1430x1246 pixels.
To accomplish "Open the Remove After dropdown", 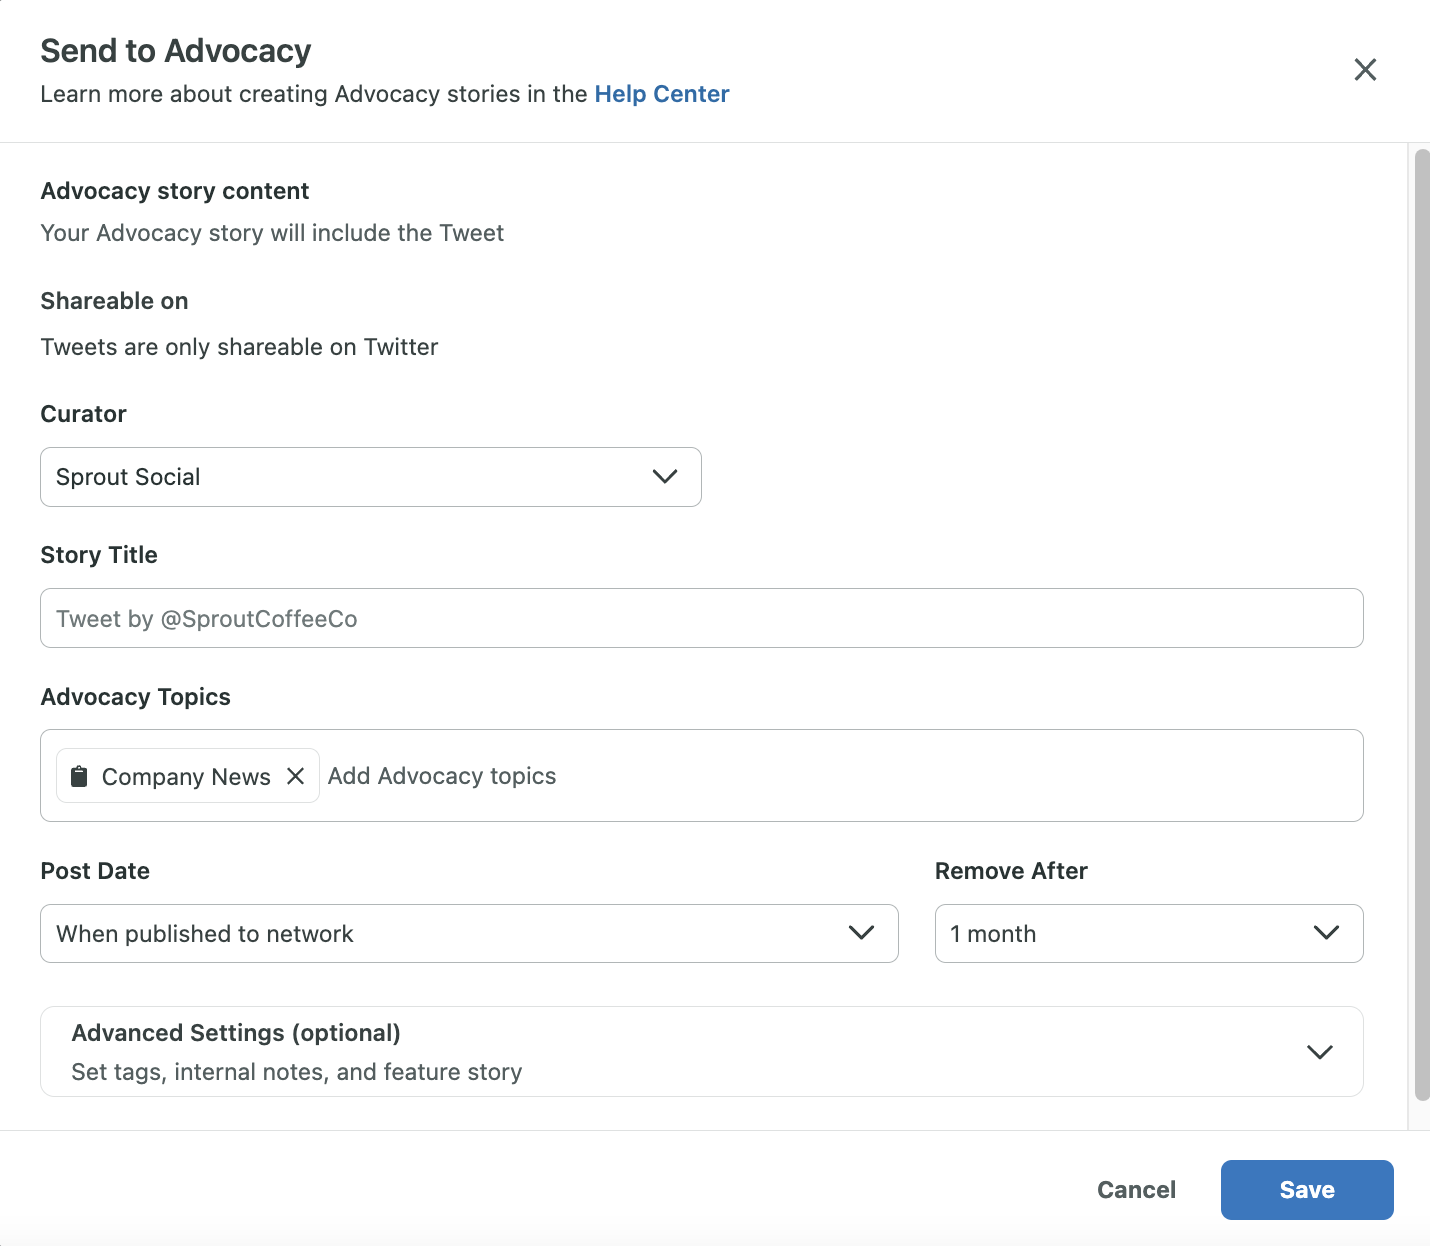I will [1149, 933].
